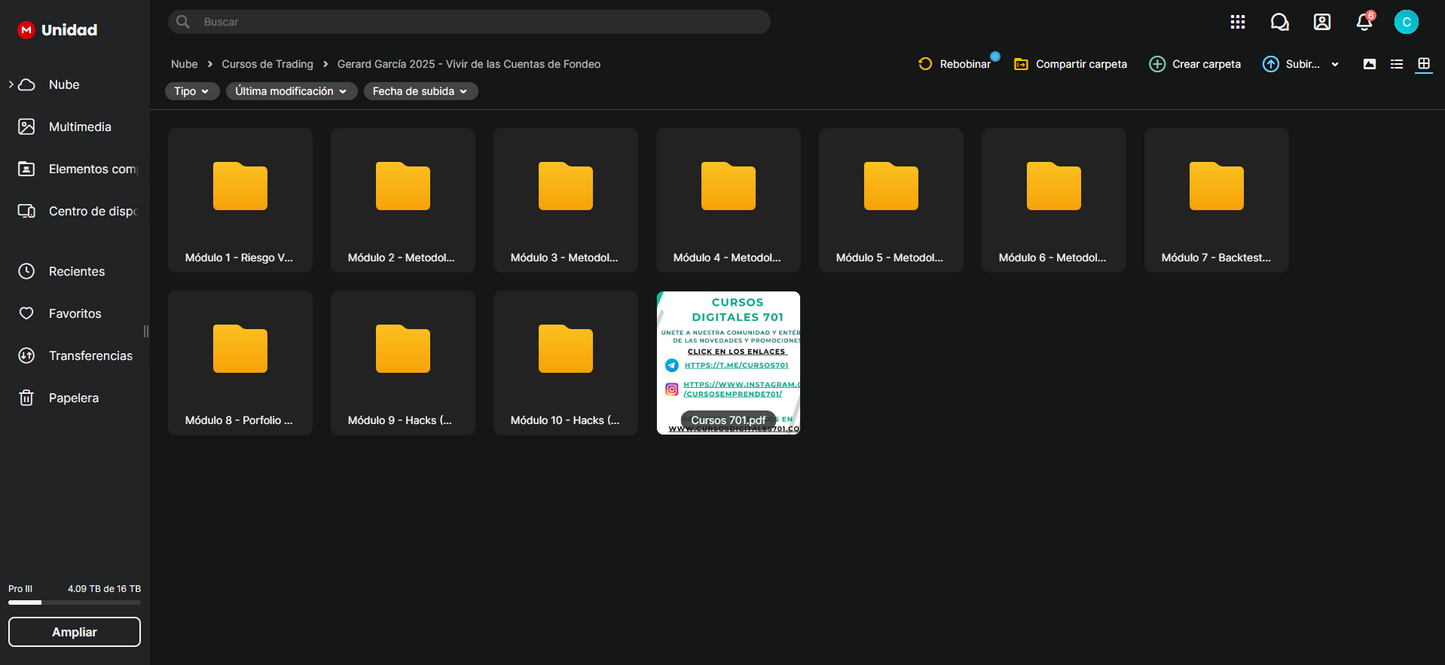Open the contacts icon in top bar

pyautogui.click(x=1322, y=22)
